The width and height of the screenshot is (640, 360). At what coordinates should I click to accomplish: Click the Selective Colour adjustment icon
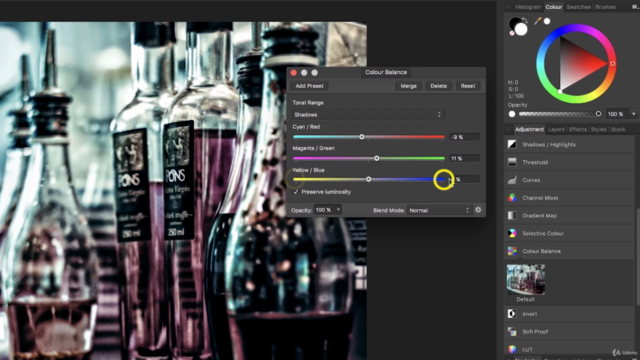point(512,233)
